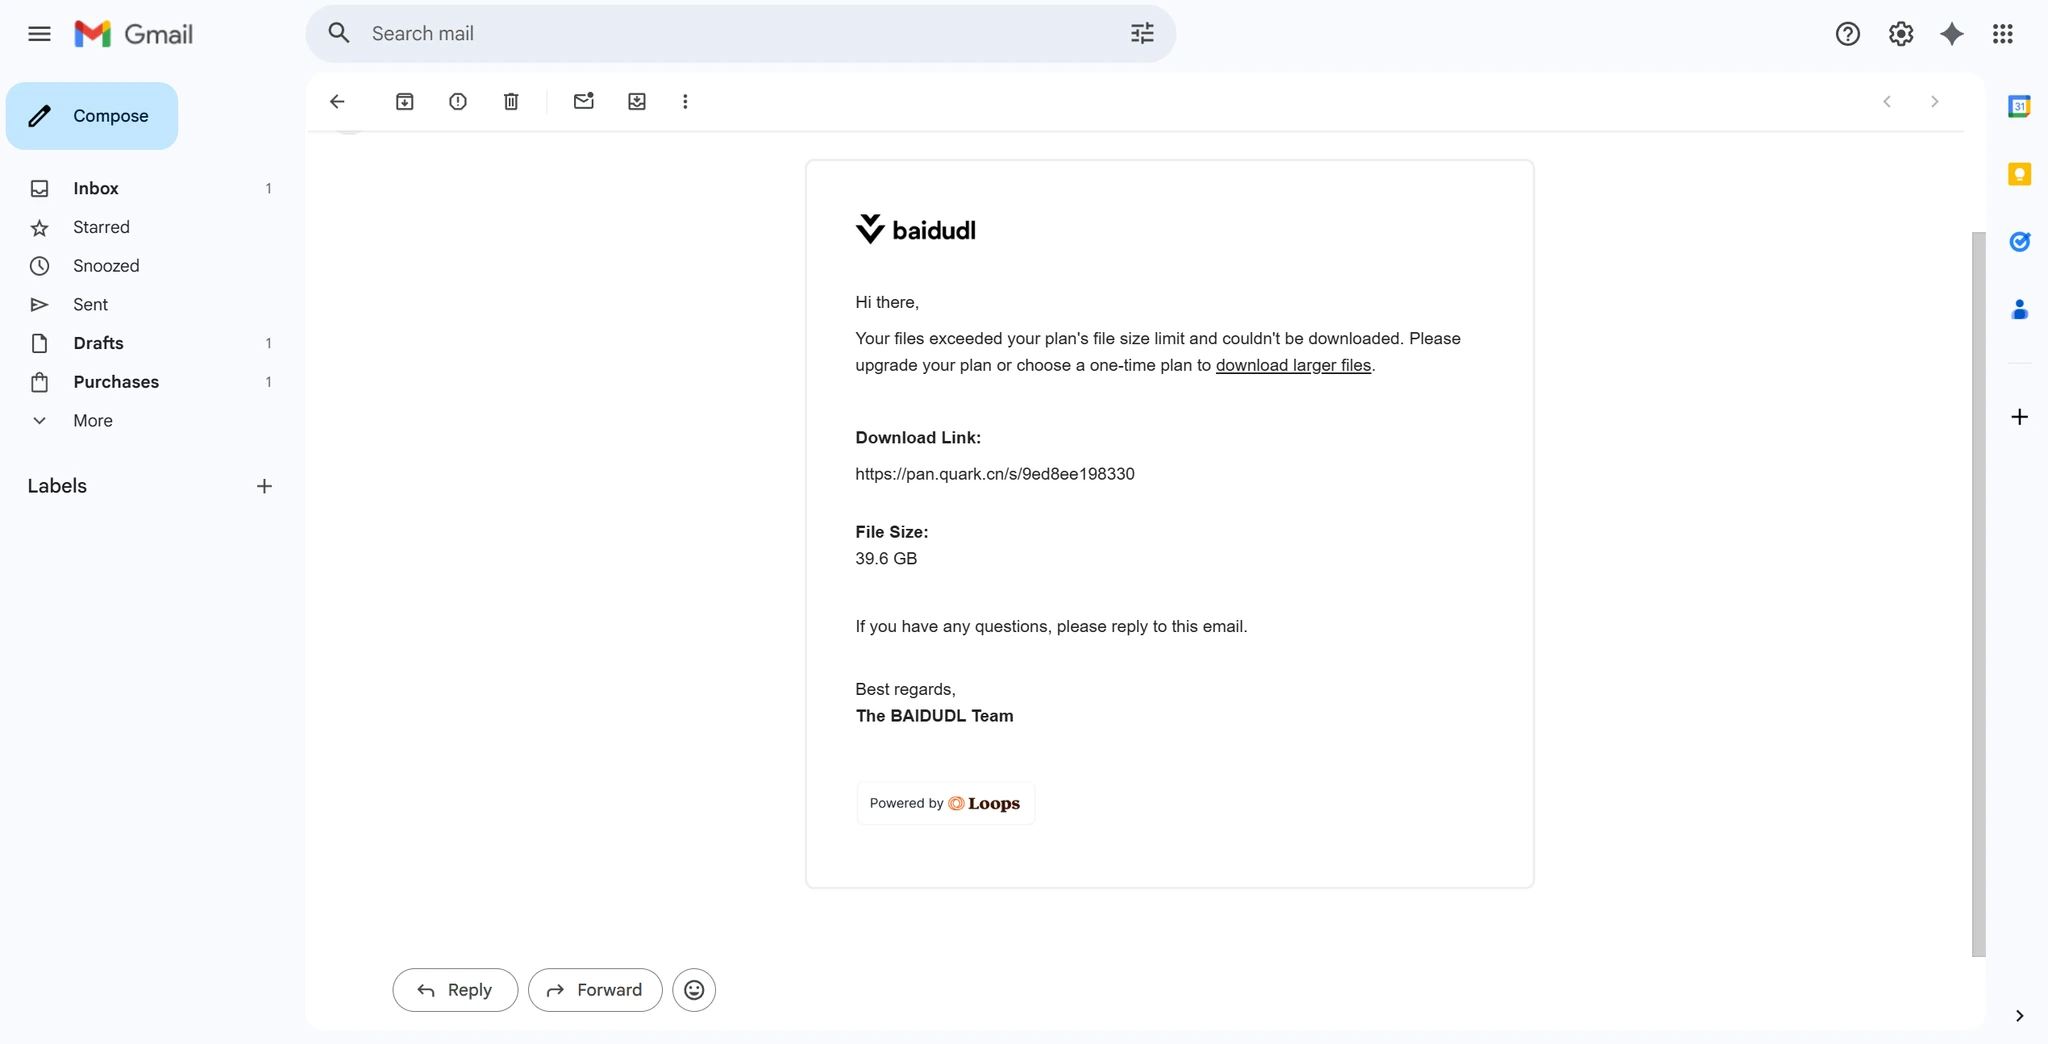
Task: Click the Labels heading
Action: click(x=57, y=486)
